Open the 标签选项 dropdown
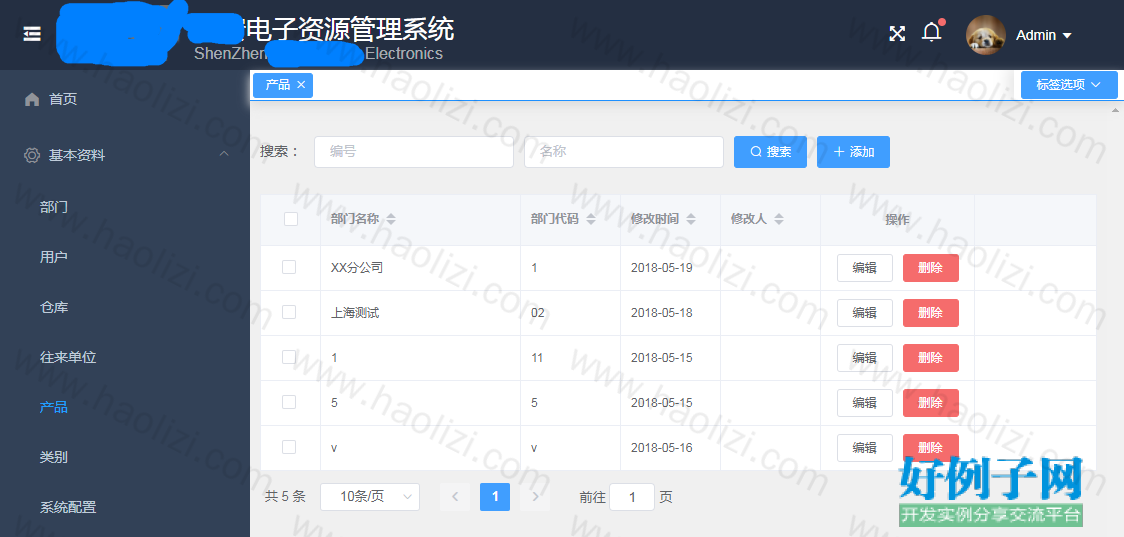Image resolution: width=1124 pixels, height=537 pixels. click(1069, 85)
